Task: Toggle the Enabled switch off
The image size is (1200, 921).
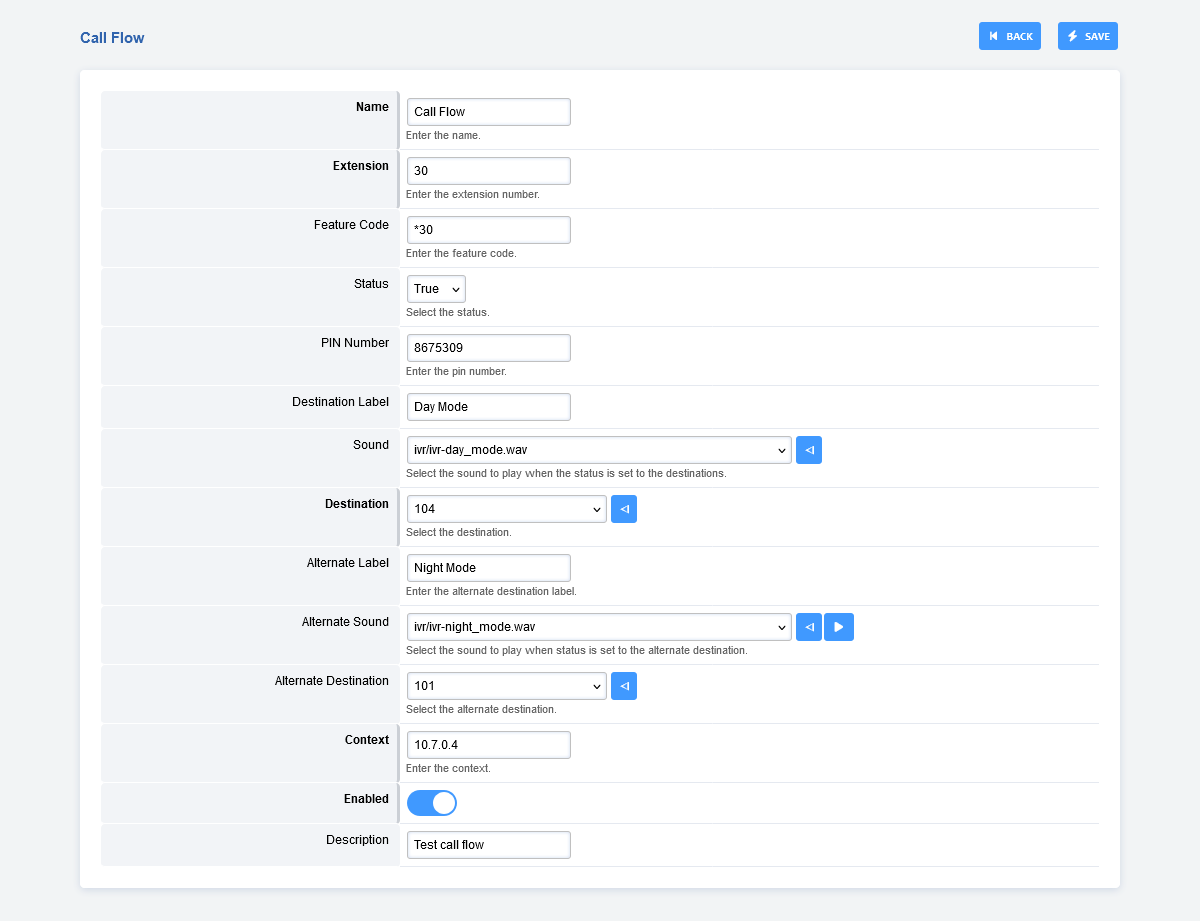Action: point(432,803)
